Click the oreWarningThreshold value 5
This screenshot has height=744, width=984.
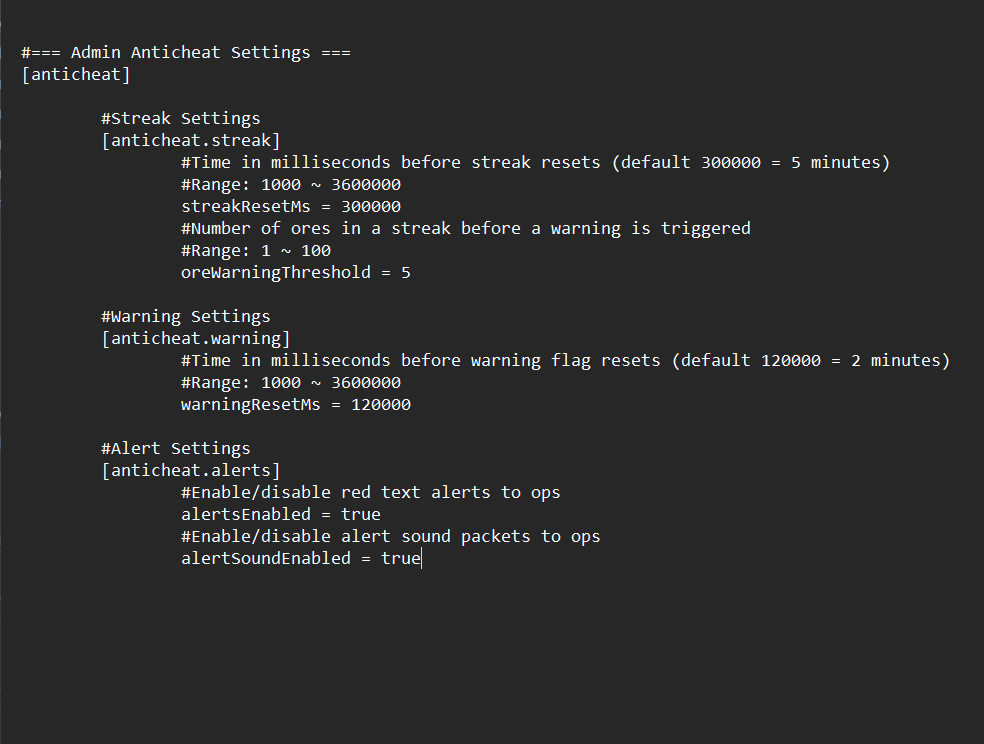pos(405,272)
